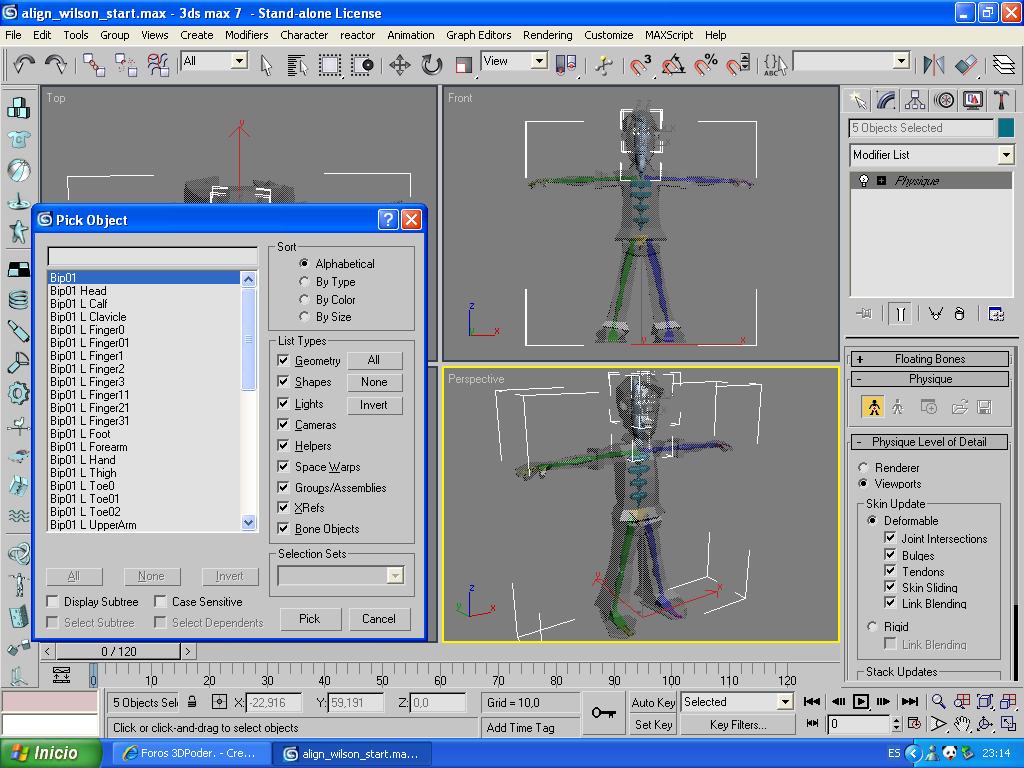Open the selection filter All dropdown
This screenshot has height=768, width=1024.
point(240,61)
